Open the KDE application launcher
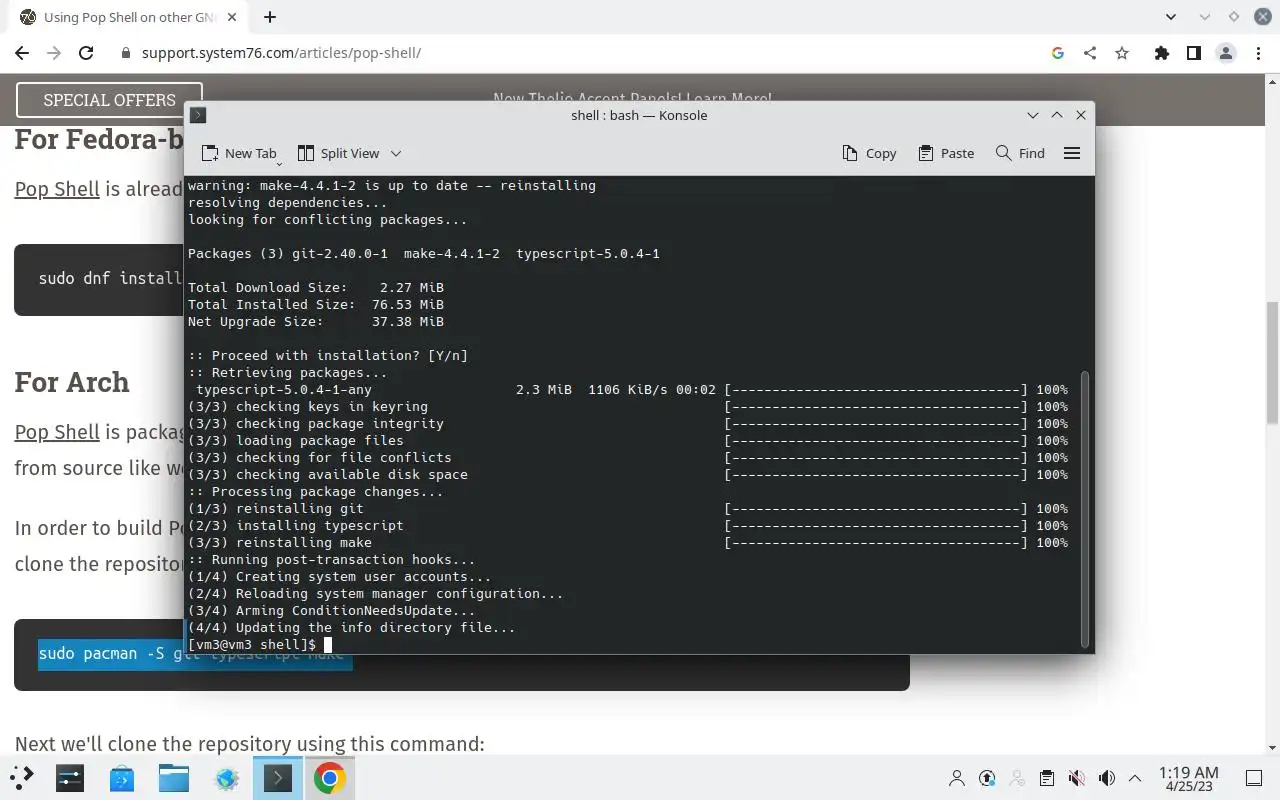Screen dimensions: 1280x800 coord(22,777)
